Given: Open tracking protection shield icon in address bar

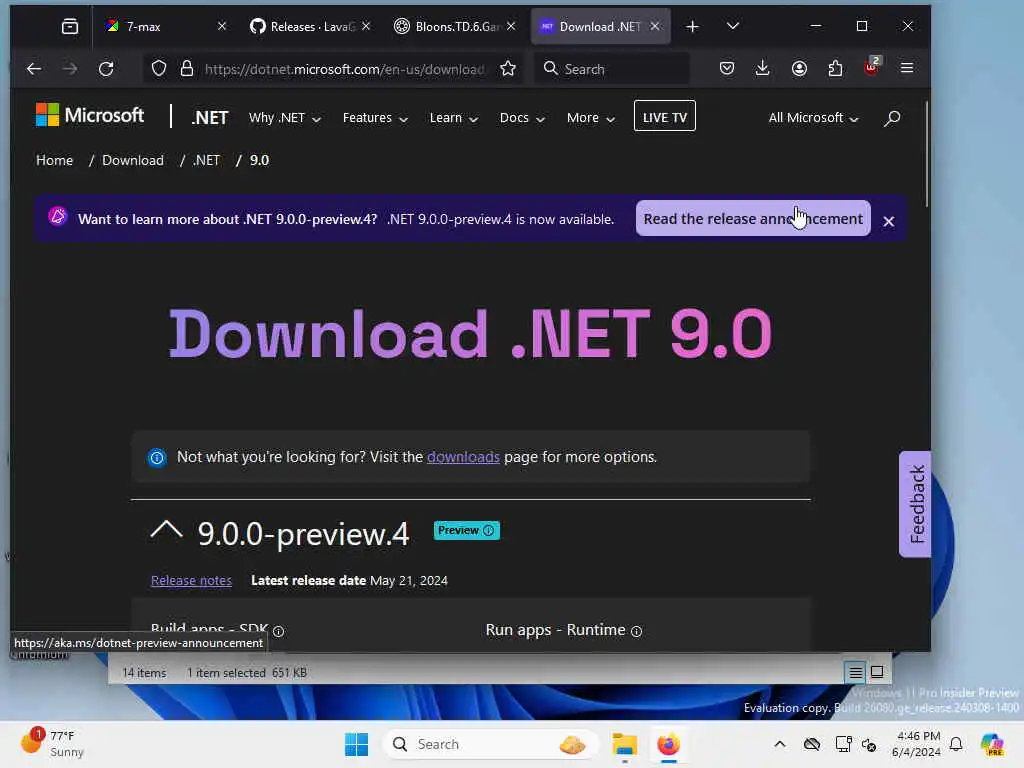Looking at the screenshot, I should pos(159,69).
